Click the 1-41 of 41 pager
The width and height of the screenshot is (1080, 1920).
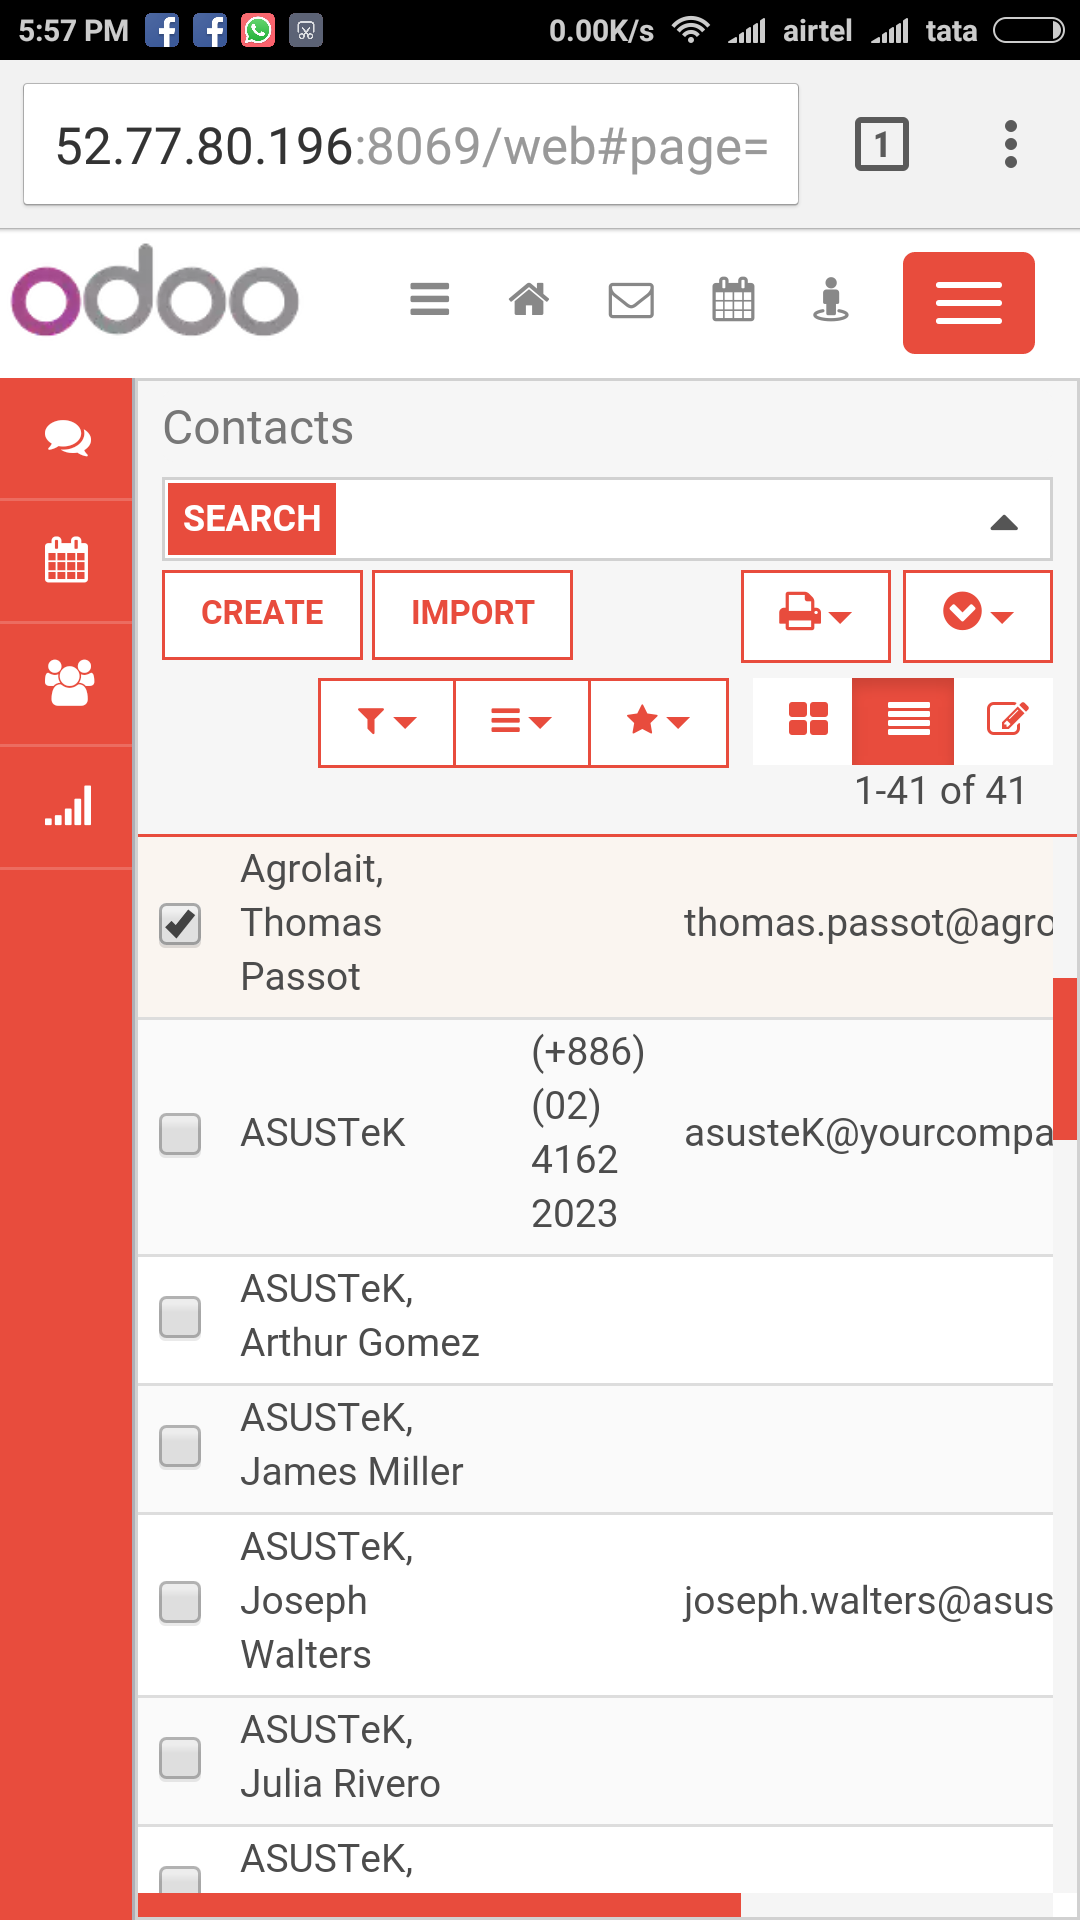(940, 791)
